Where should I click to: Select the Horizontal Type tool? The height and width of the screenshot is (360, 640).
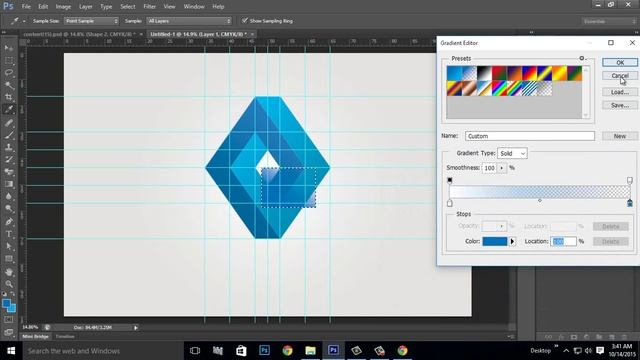pyautogui.click(x=9, y=234)
